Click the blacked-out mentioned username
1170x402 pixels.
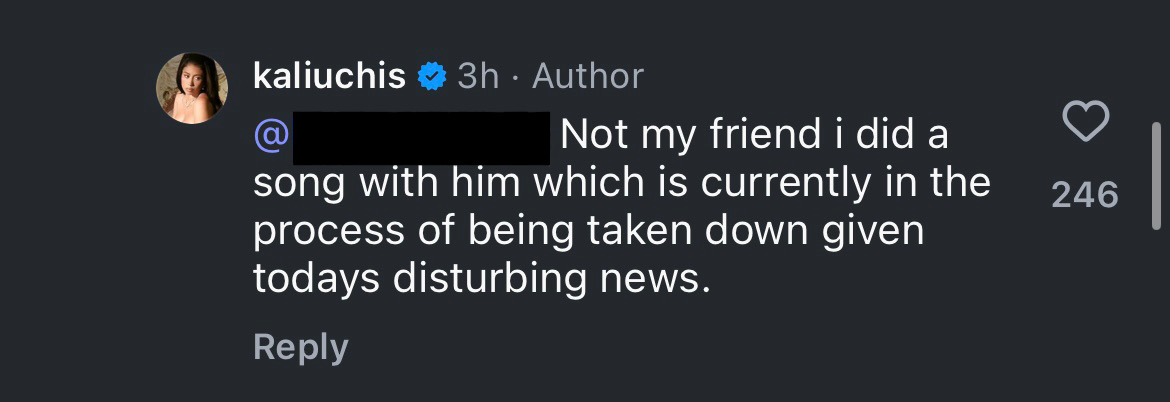tap(420, 138)
